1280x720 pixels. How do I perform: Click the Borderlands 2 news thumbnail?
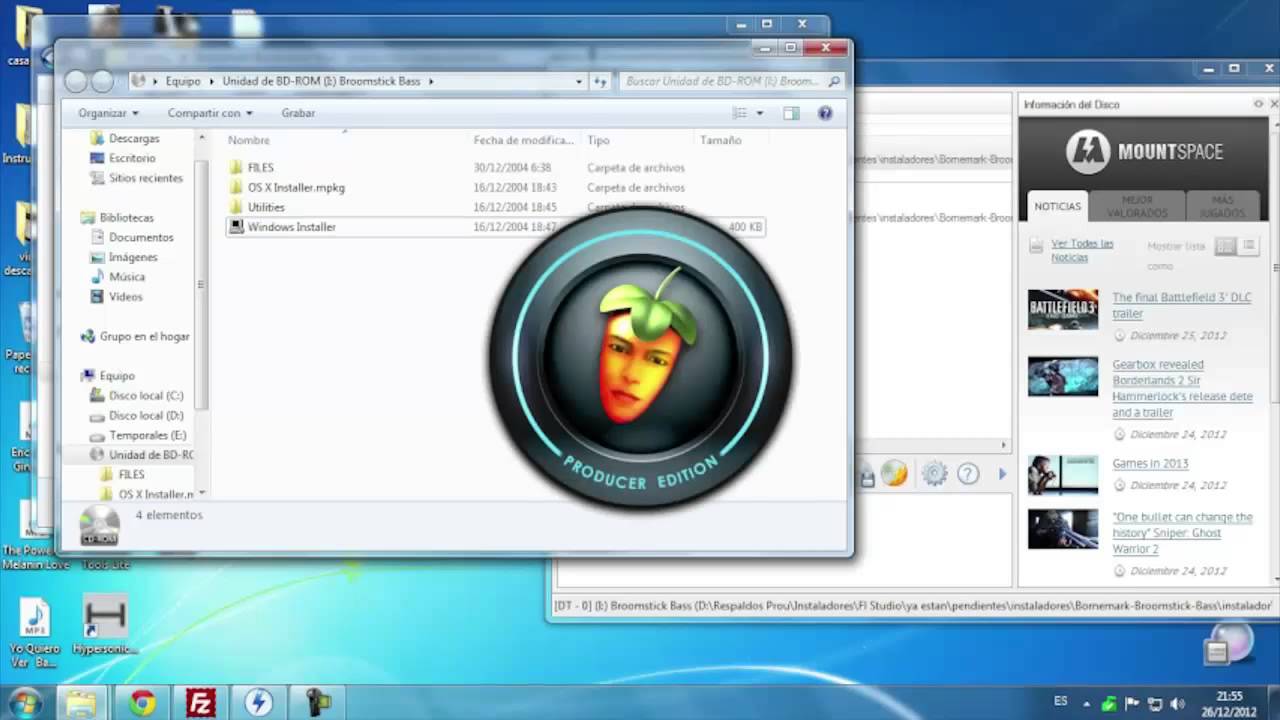(1062, 376)
